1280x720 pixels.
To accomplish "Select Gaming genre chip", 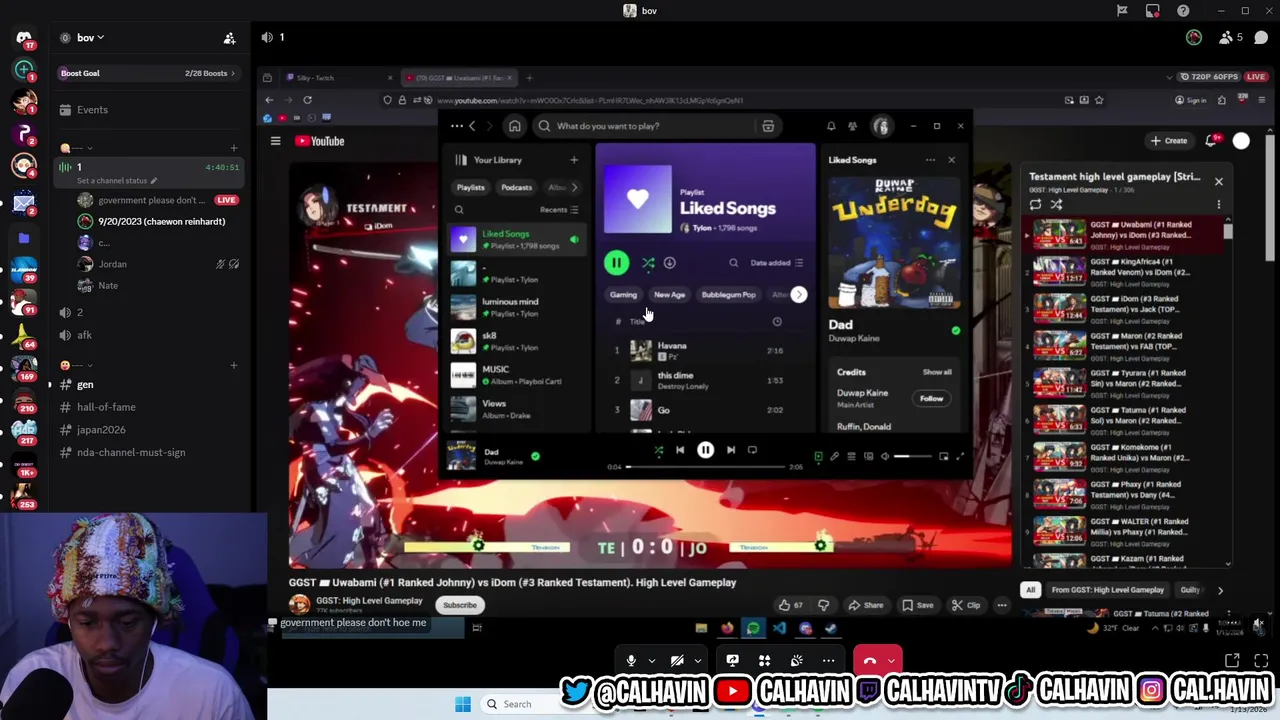I will point(623,295).
